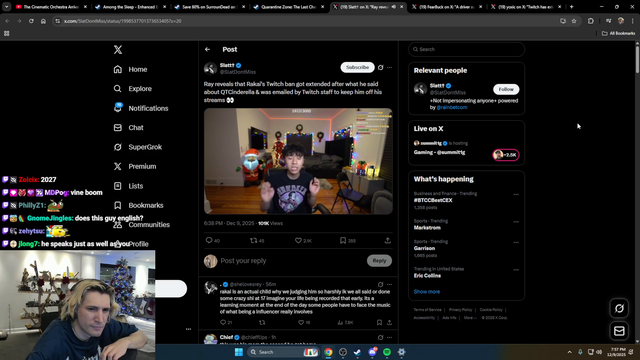
Task: Repost shelovesrey's reply
Action: [x=262, y=322]
